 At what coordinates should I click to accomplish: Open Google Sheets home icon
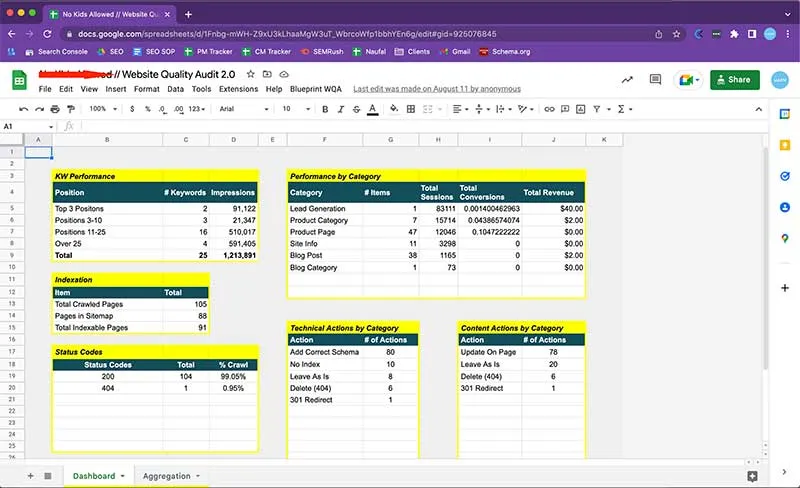(x=19, y=80)
